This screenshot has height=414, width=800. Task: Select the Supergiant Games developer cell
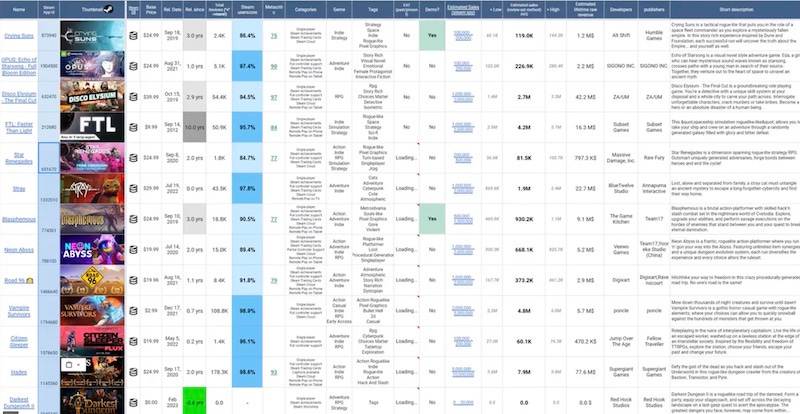click(x=621, y=372)
